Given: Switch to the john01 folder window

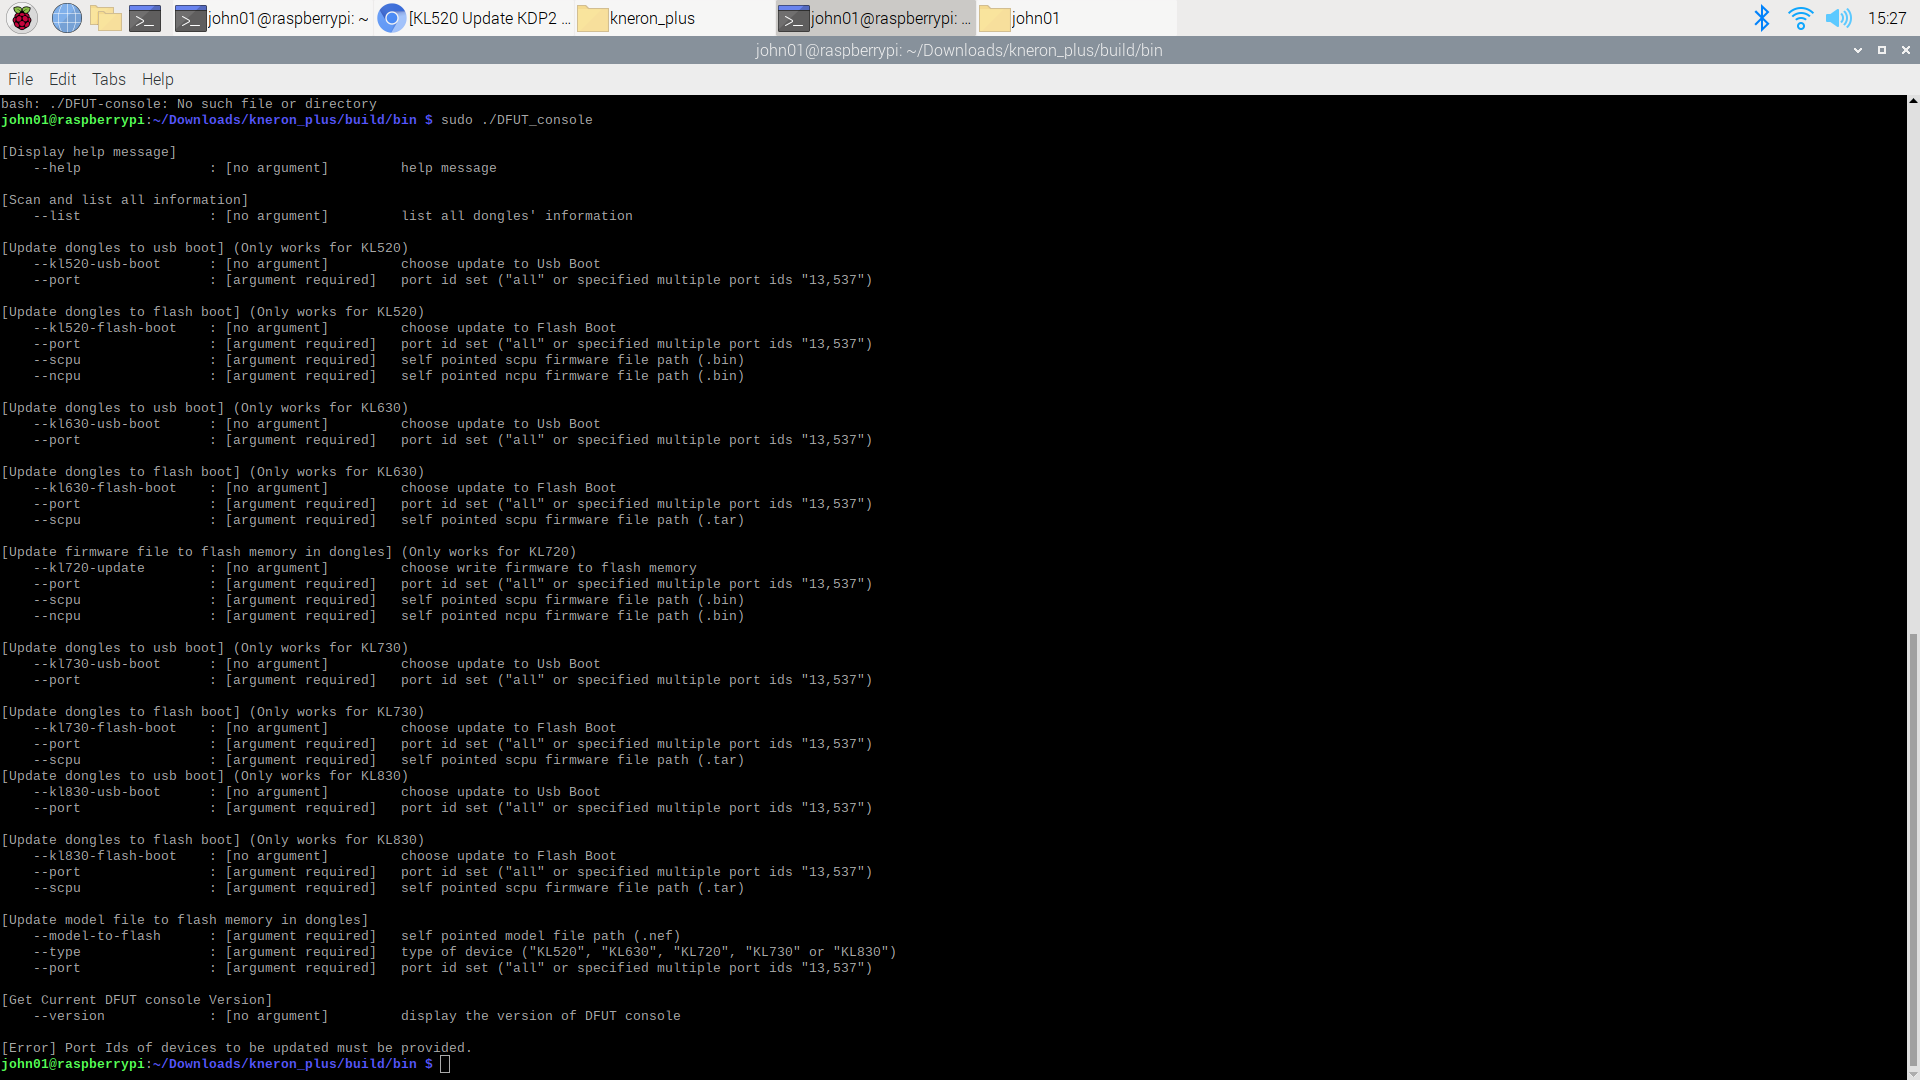Looking at the screenshot, I should click(1076, 18).
